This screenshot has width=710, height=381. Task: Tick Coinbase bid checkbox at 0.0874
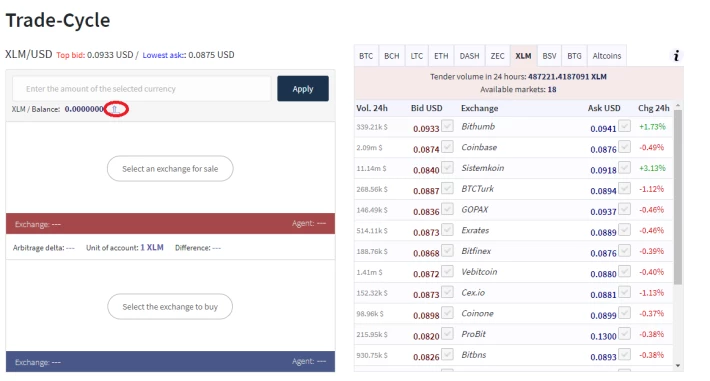coord(447,146)
